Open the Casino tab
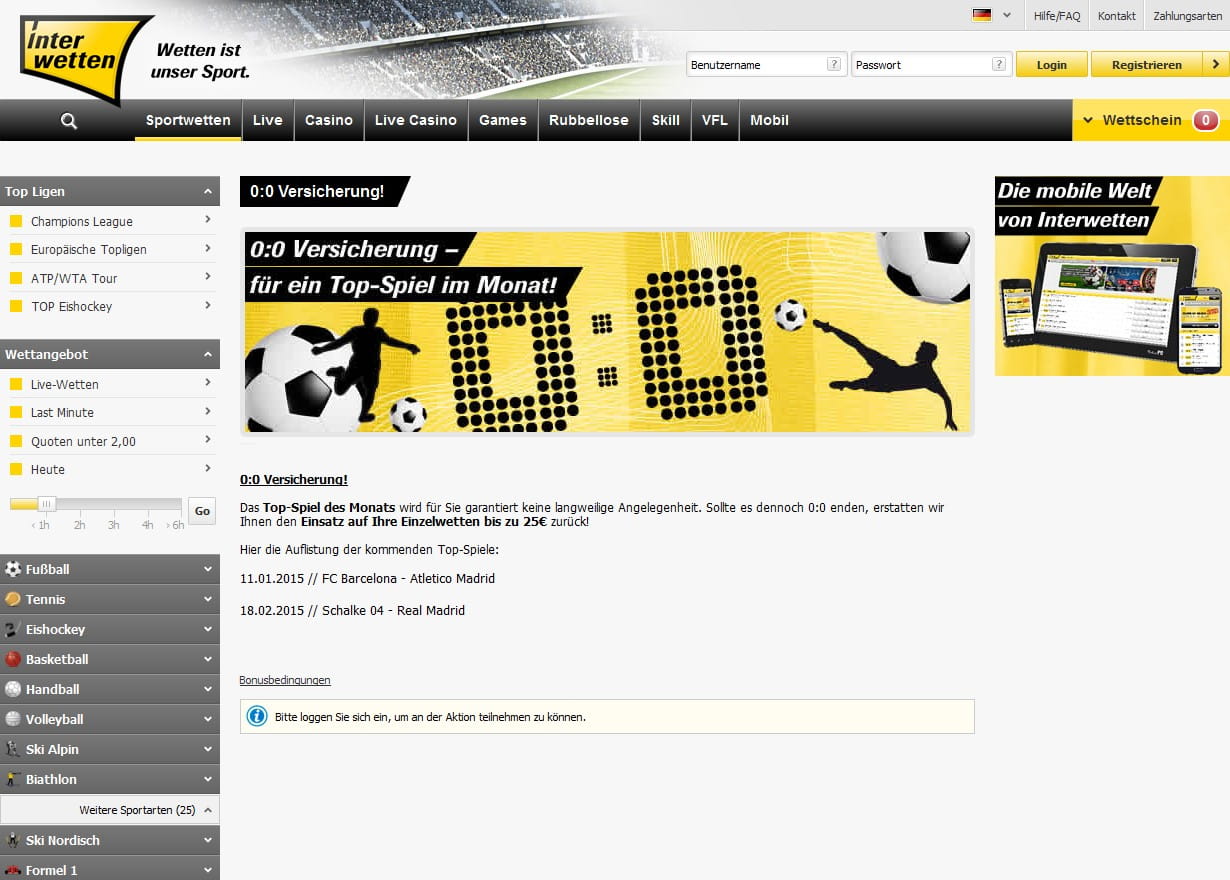The width and height of the screenshot is (1230, 880). click(x=329, y=120)
